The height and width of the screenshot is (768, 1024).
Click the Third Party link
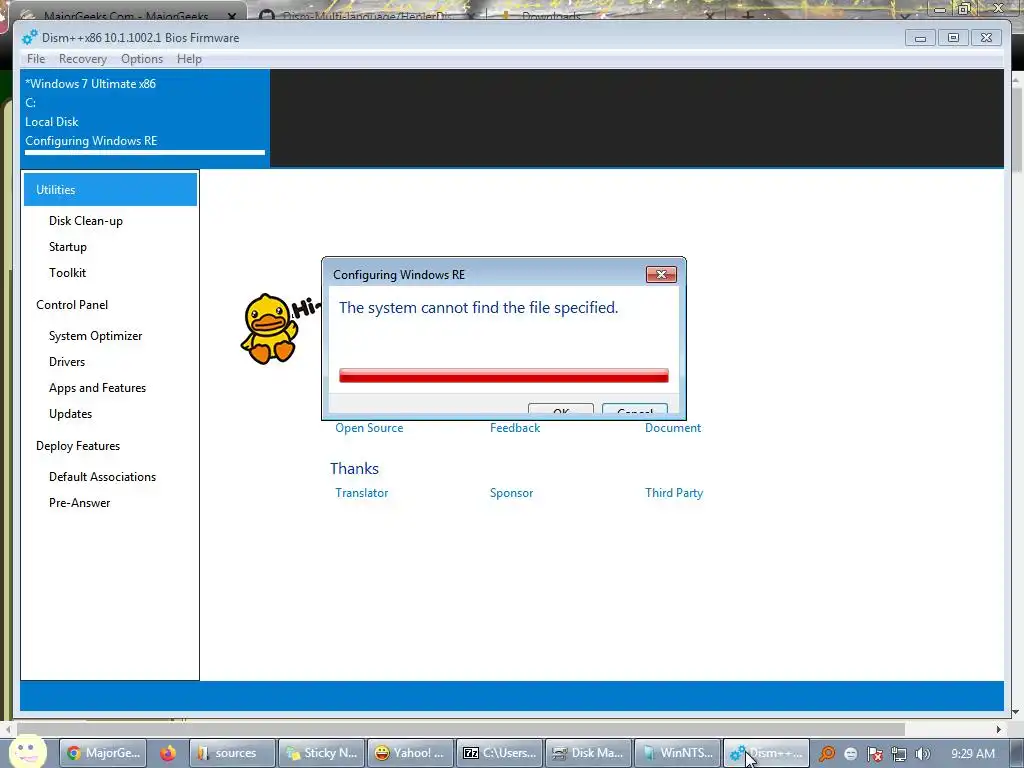tap(674, 493)
